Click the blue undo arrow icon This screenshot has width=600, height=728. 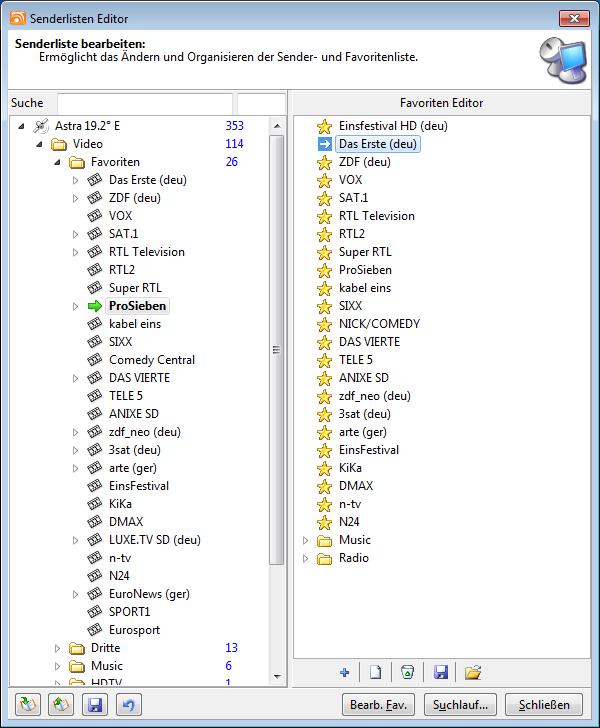click(129, 705)
